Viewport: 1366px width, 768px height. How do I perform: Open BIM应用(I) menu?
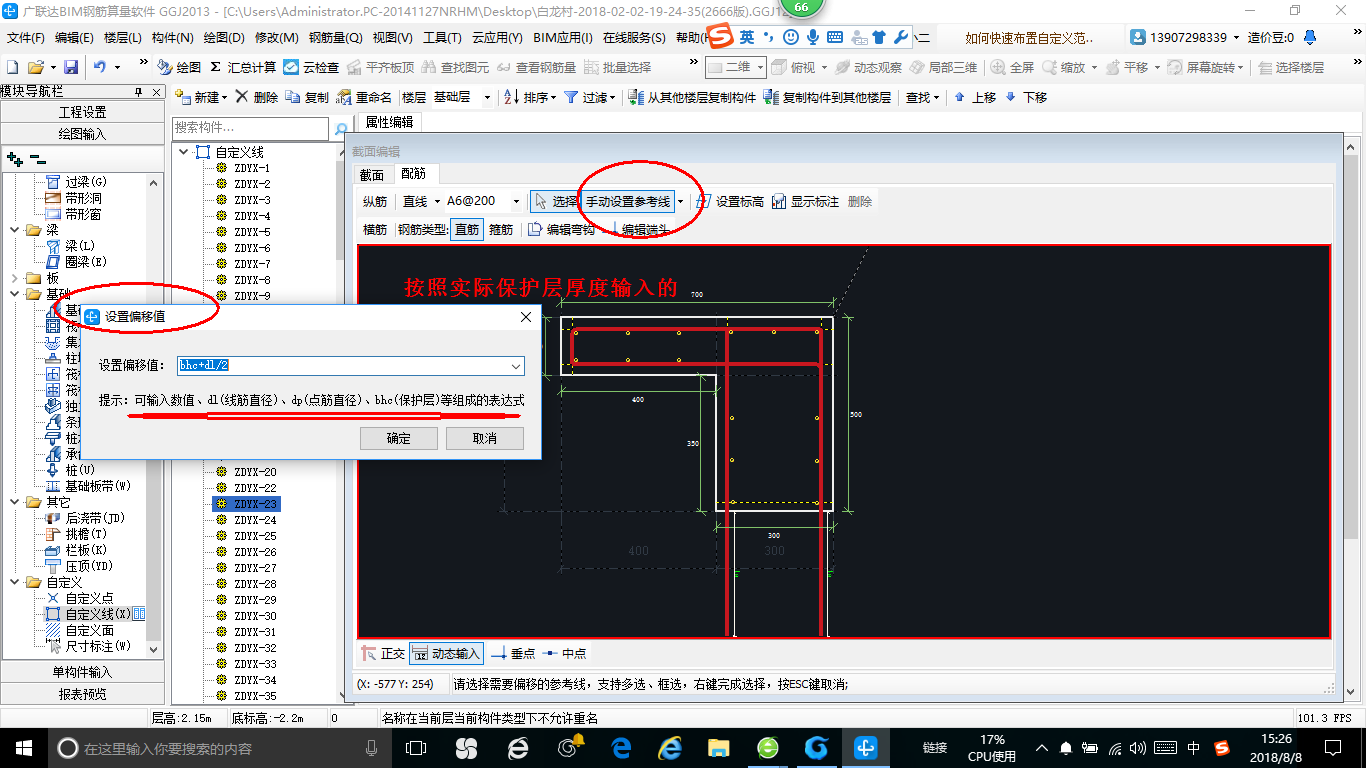click(563, 38)
